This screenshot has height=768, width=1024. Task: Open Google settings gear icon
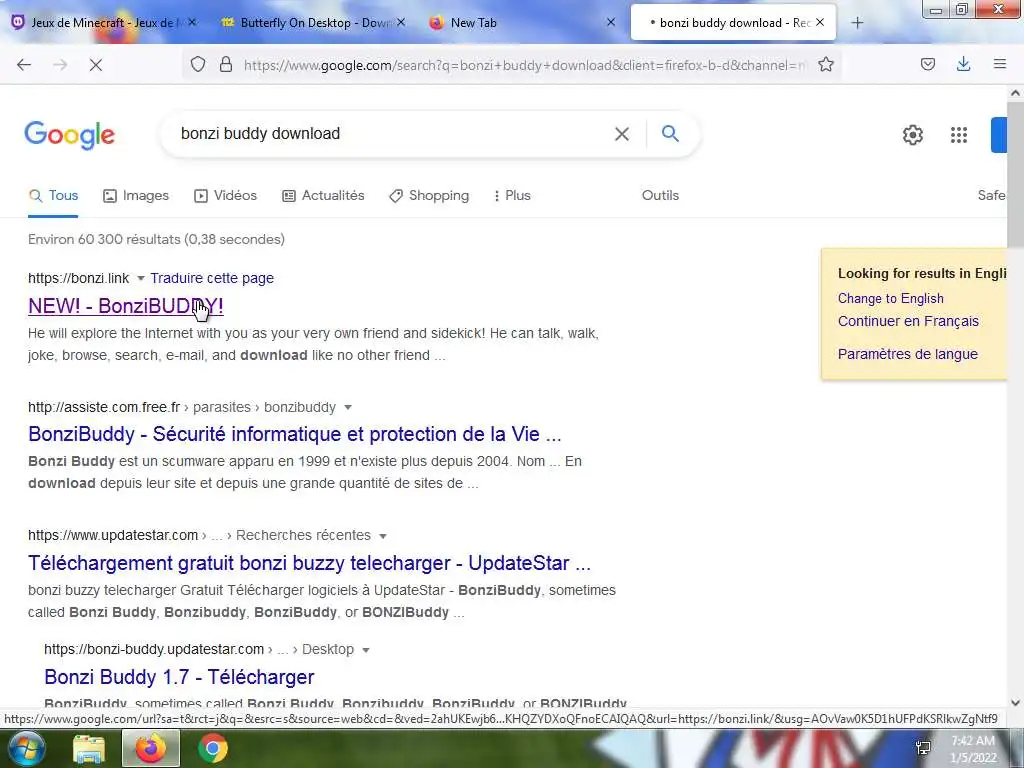click(x=913, y=135)
